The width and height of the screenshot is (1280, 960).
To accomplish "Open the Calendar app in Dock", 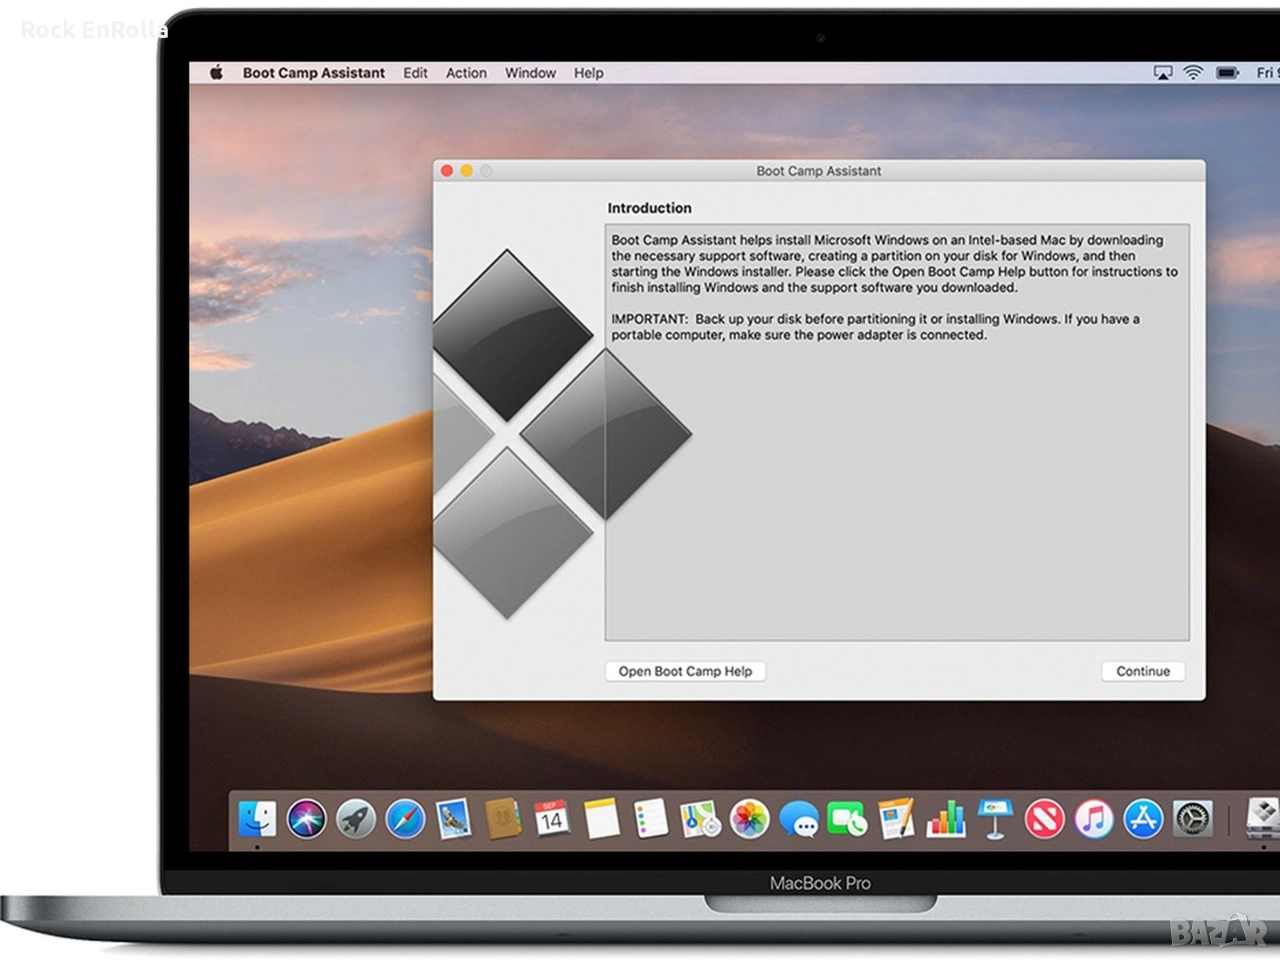I will 551,819.
